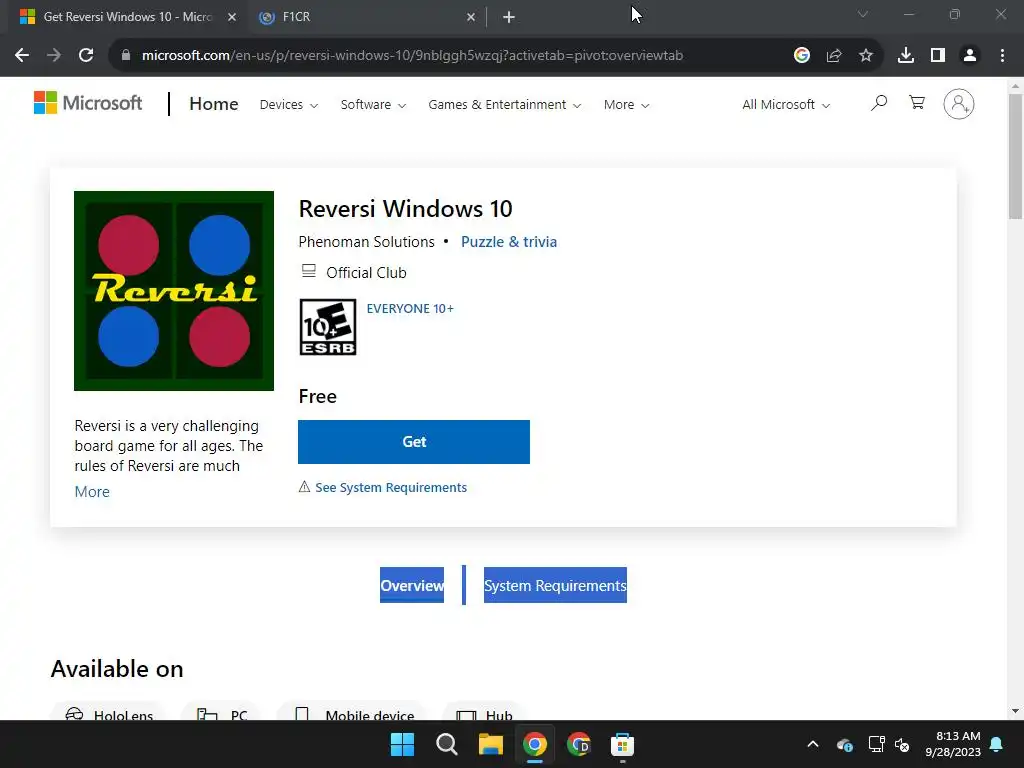Expand the Devices menu
Screen dimensions: 1024x768
pyautogui.click(x=289, y=104)
